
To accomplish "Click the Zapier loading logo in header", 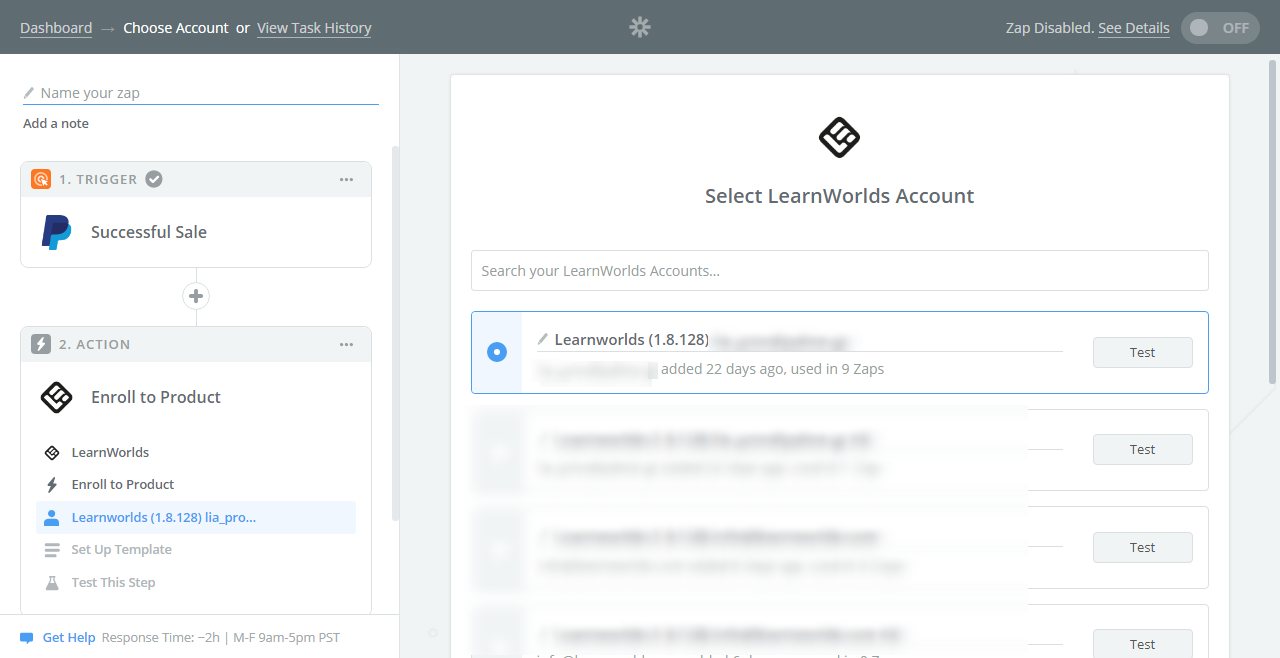I will tap(640, 28).
